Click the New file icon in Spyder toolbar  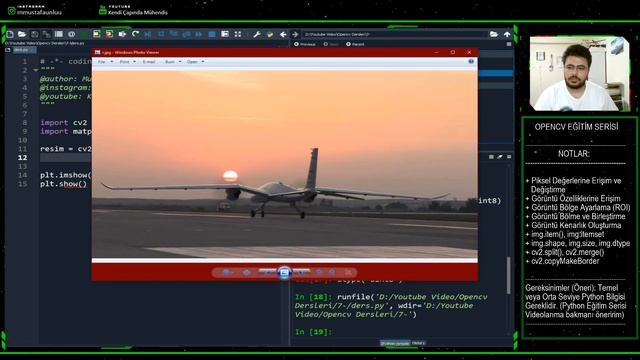[10, 35]
